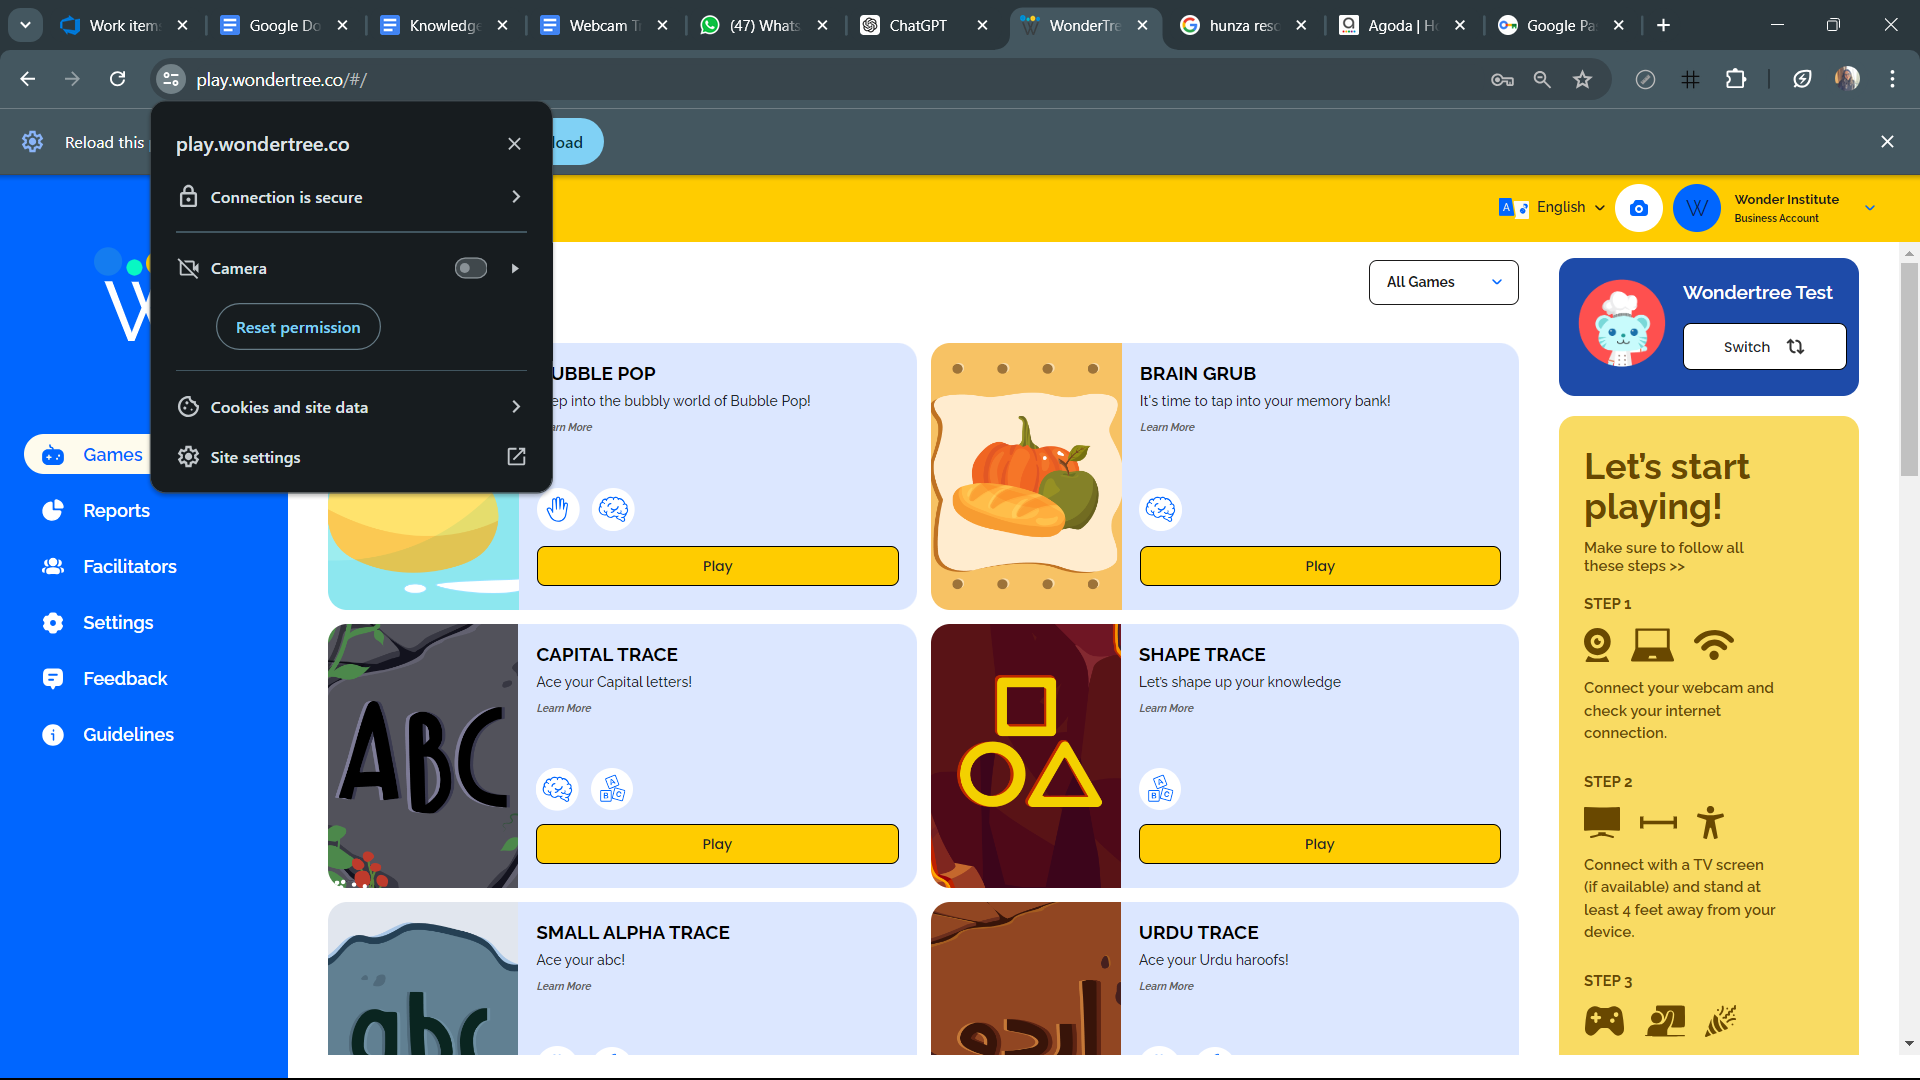
Task: Click Wondertree Test chef avatar
Action: pyautogui.click(x=1621, y=324)
